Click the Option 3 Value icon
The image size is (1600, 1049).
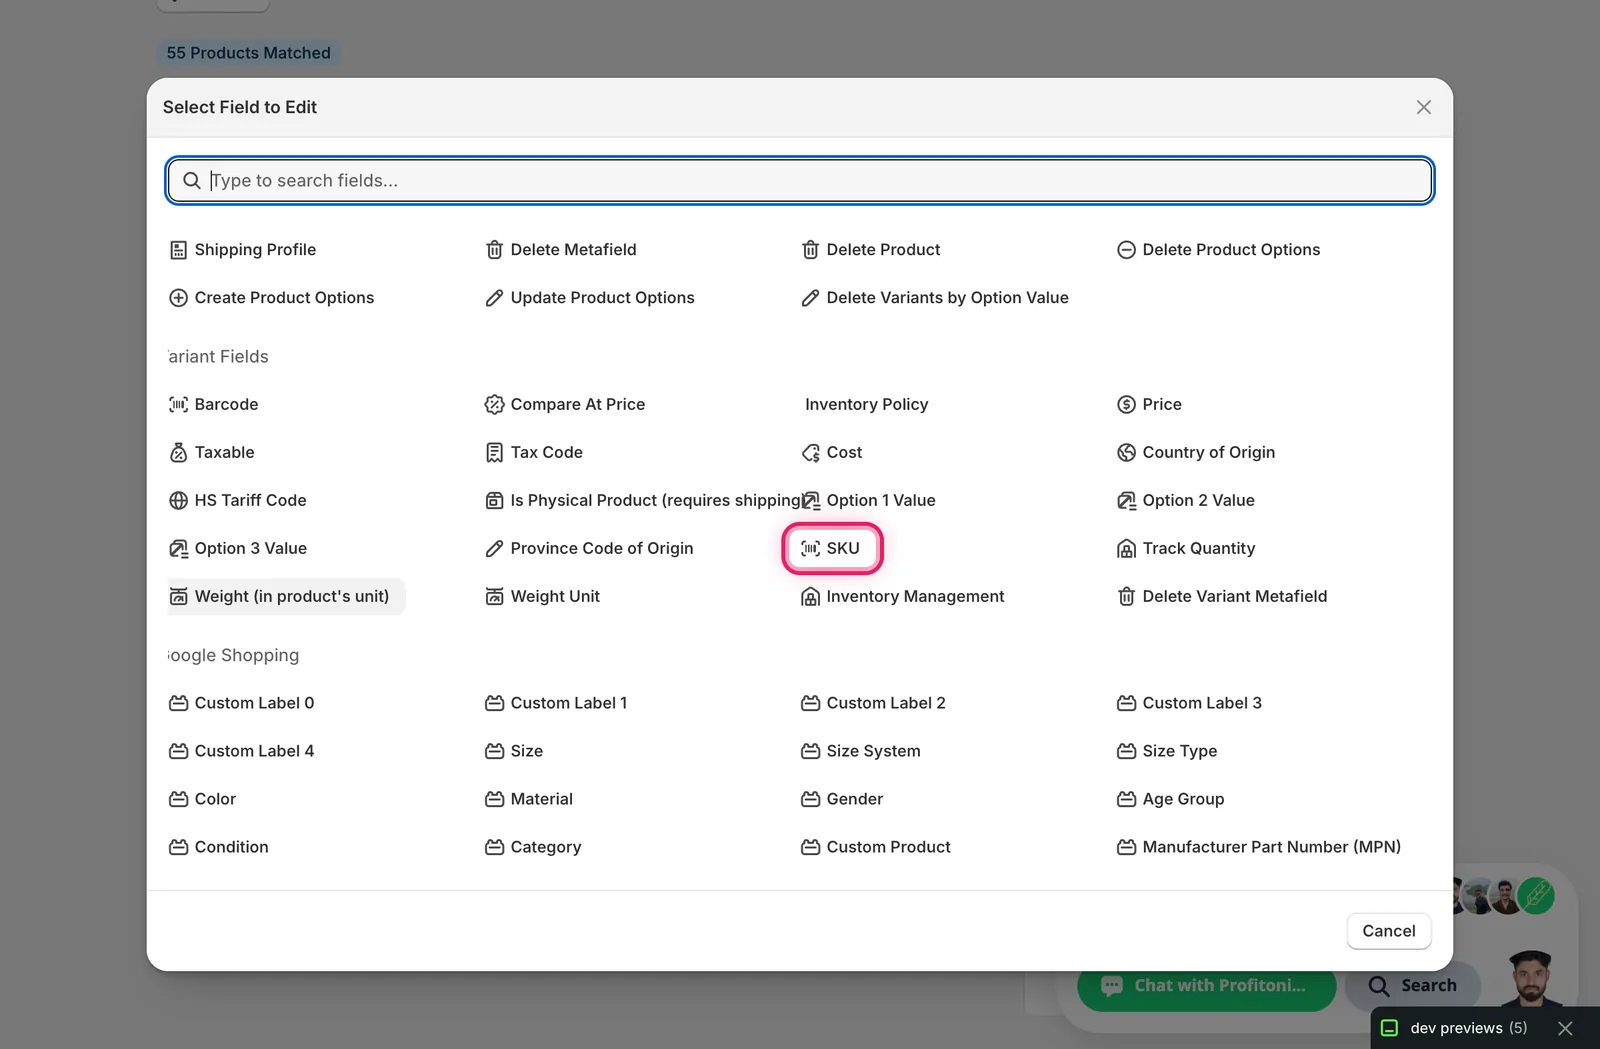[x=178, y=548]
